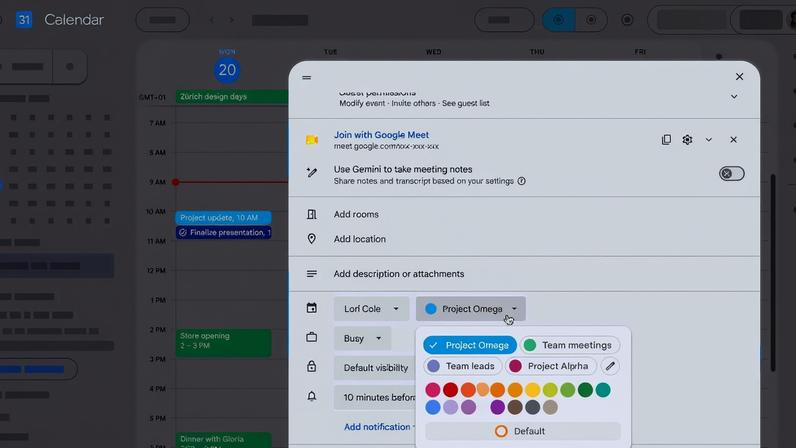Viewport: 796px width, 448px height.
Task: Click the Default color ring icon
Action: click(x=501, y=431)
